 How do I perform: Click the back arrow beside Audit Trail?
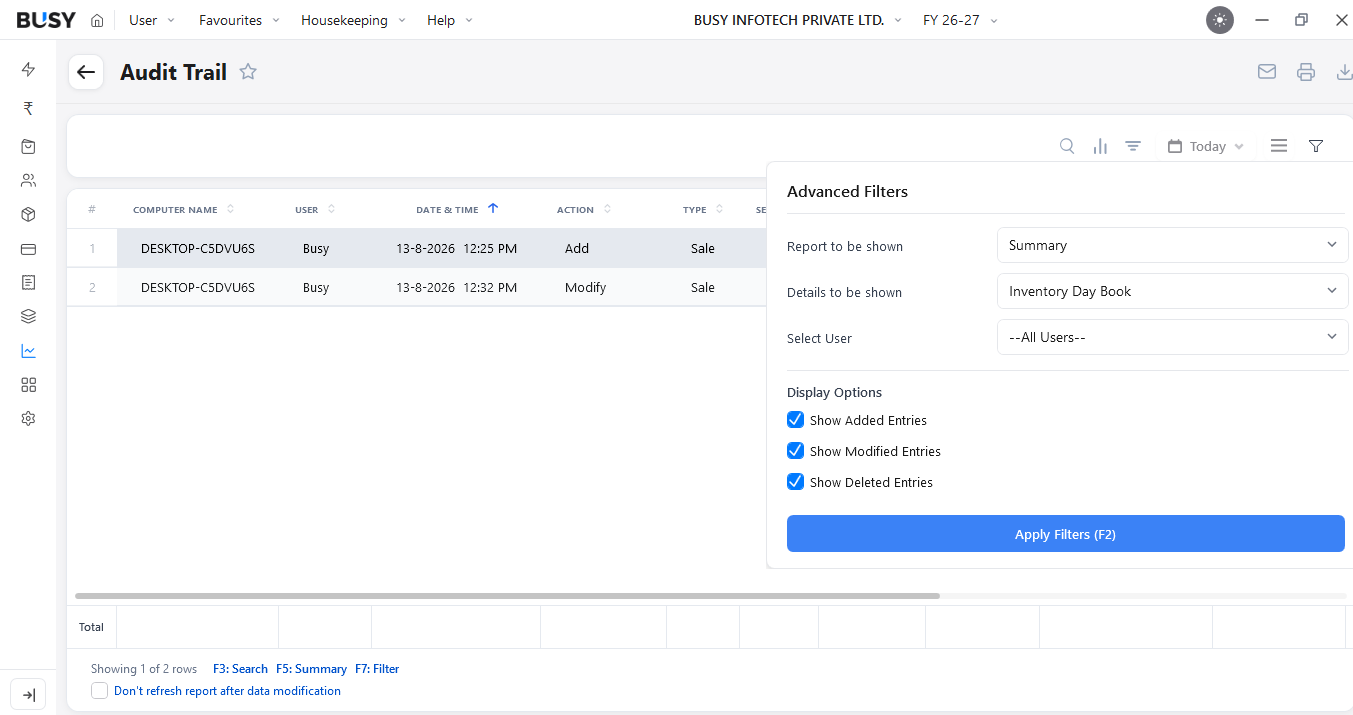pos(86,72)
